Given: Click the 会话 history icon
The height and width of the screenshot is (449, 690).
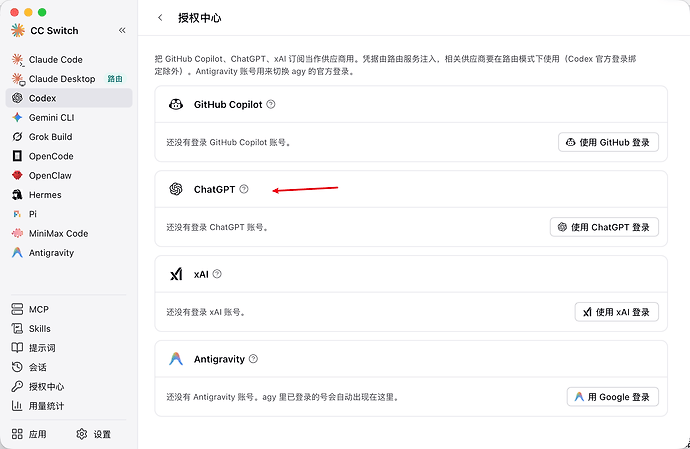Looking at the screenshot, I should click(x=17, y=367).
